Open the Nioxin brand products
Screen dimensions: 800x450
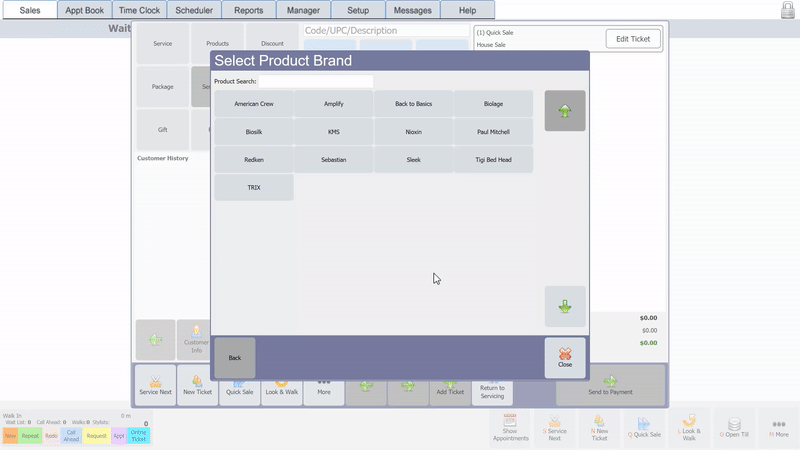pos(413,132)
